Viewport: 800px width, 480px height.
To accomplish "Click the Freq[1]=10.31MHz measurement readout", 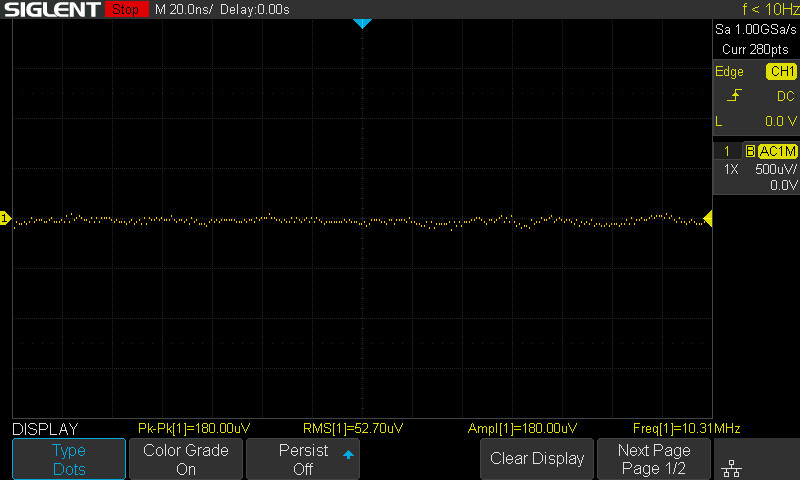I will click(x=686, y=428).
